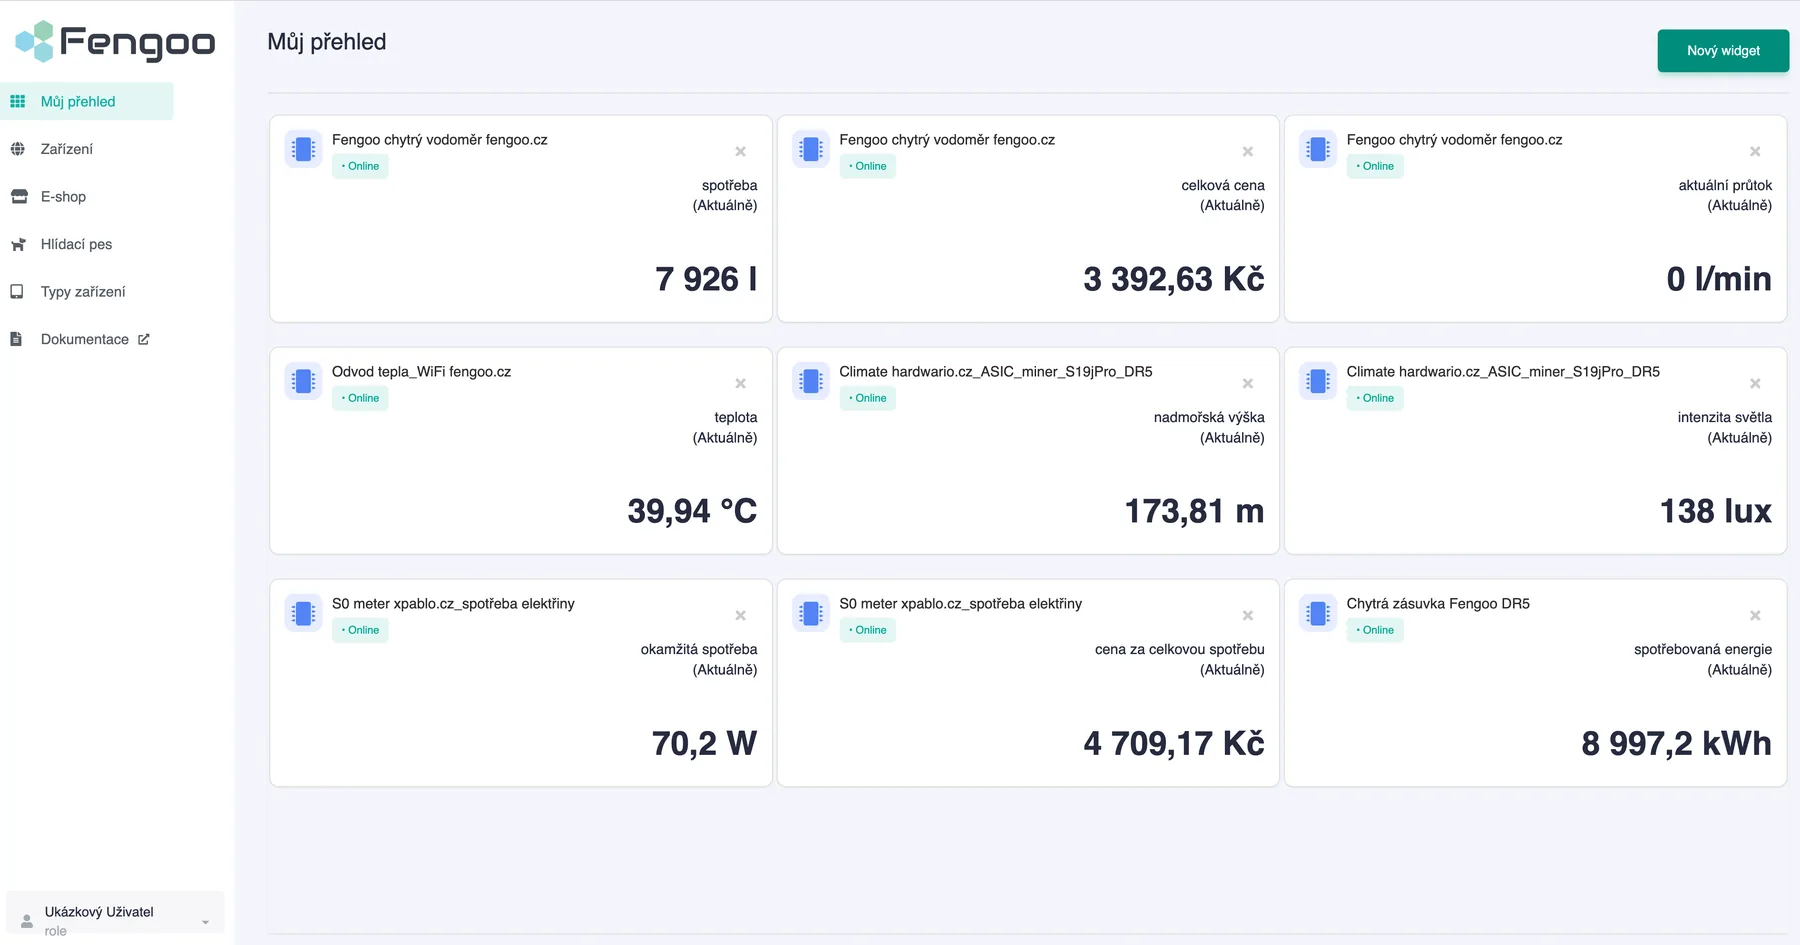Viewport: 1800px width, 945px height.
Task: Click the user avatar icon
Action: click(27, 921)
